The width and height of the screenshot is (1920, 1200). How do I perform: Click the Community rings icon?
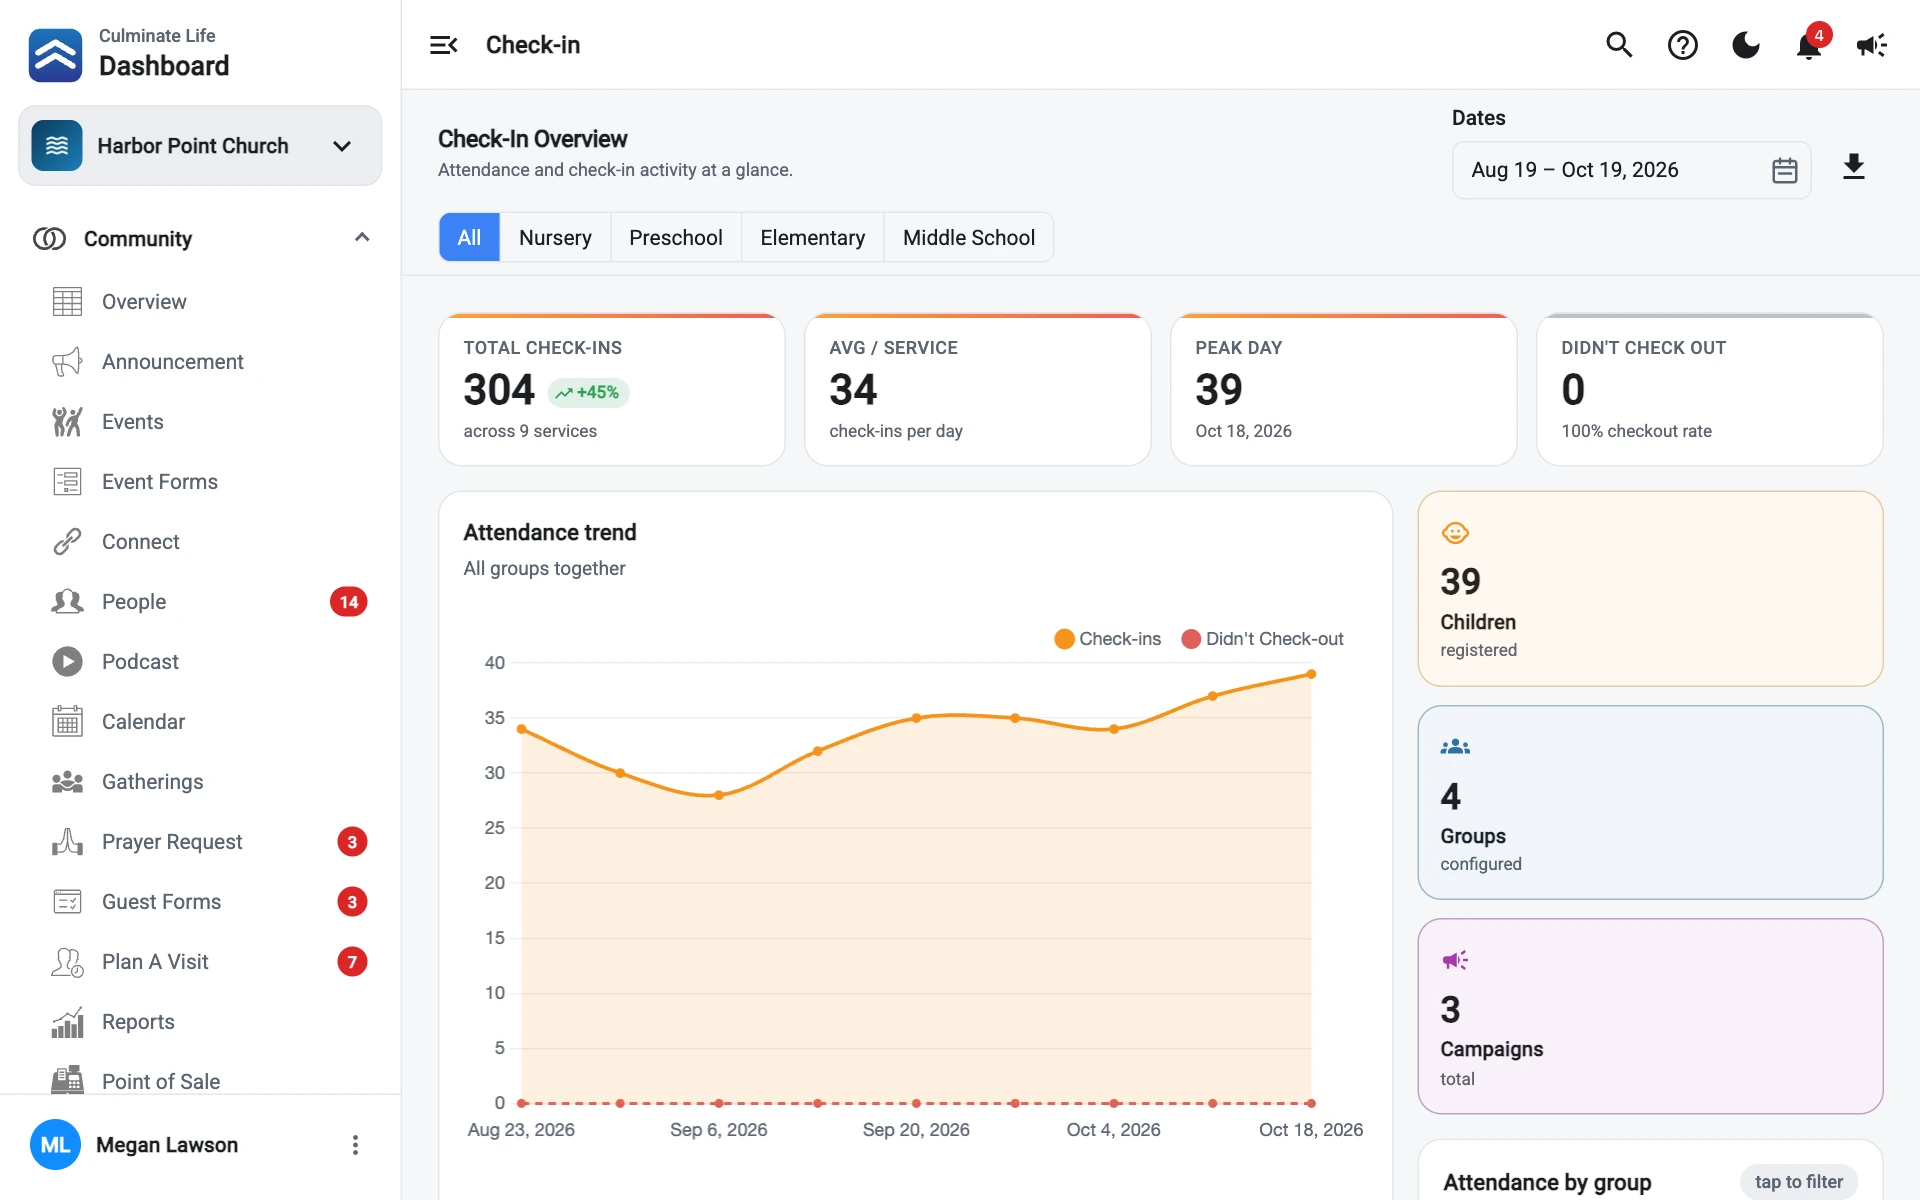click(x=49, y=239)
